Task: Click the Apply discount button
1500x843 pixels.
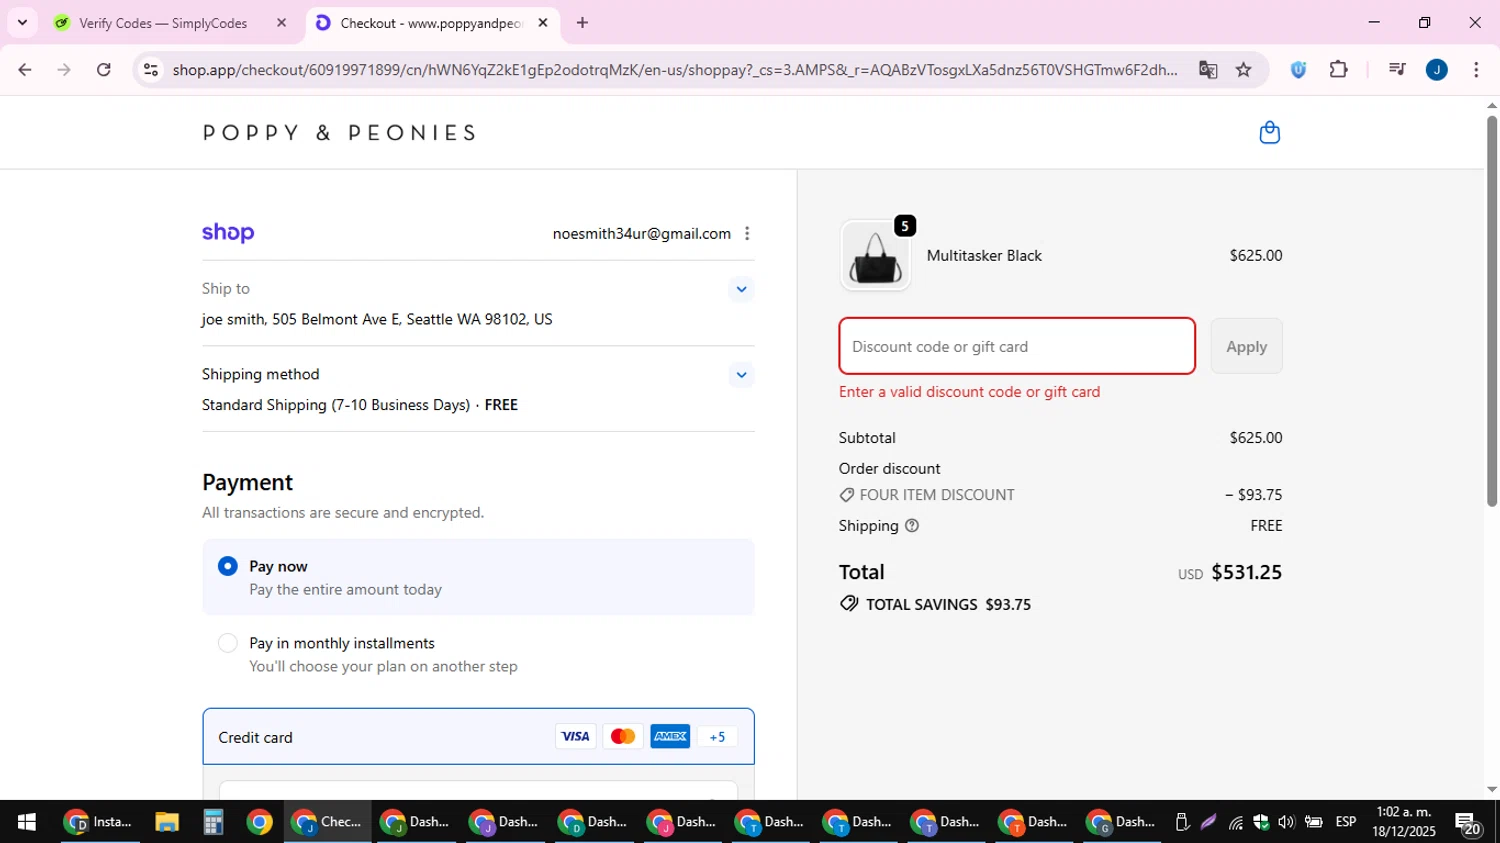Action: coord(1246,346)
